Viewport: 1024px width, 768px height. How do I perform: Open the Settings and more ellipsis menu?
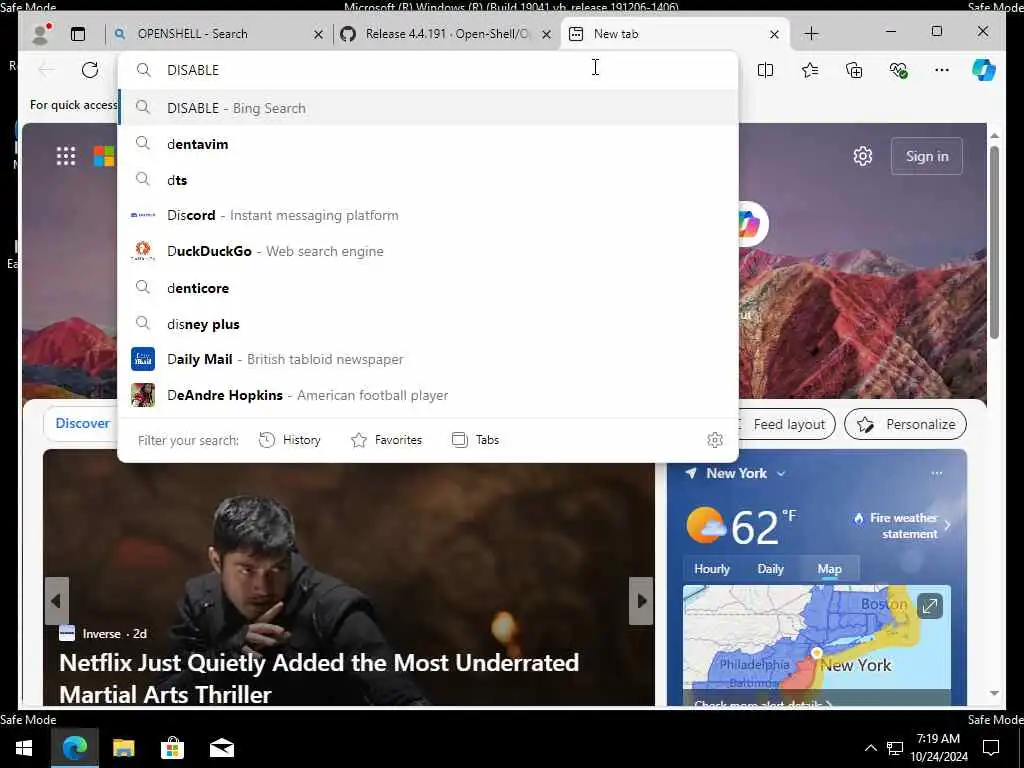click(x=942, y=70)
